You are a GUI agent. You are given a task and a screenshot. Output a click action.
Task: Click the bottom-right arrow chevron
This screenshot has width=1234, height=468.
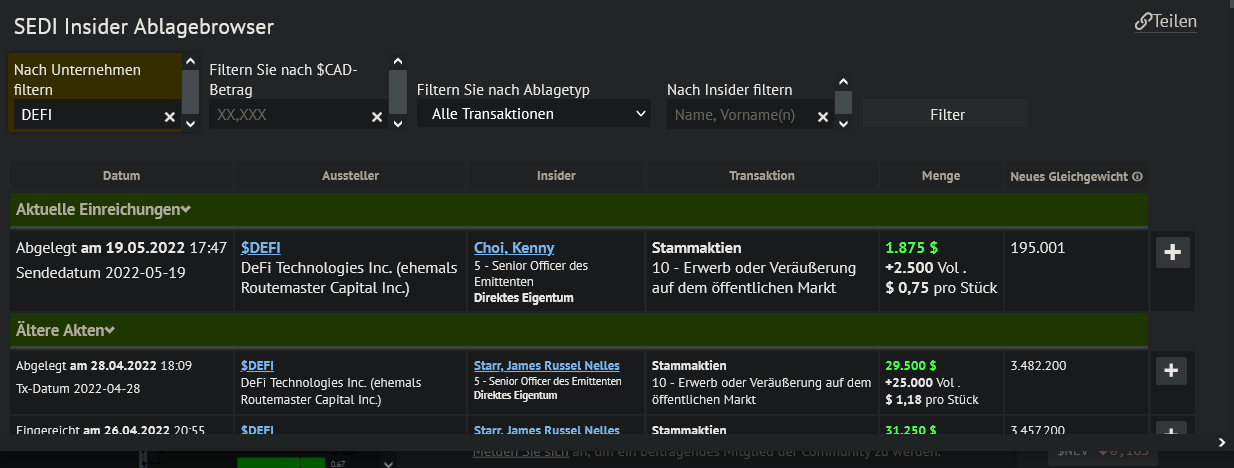click(x=1221, y=442)
